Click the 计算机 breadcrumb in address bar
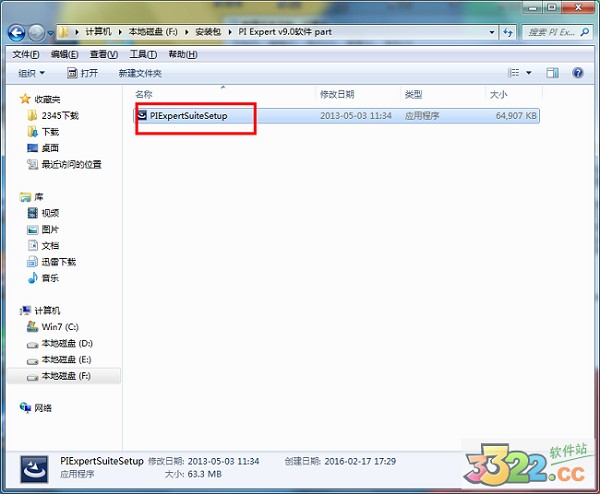 [x=98, y=32]
